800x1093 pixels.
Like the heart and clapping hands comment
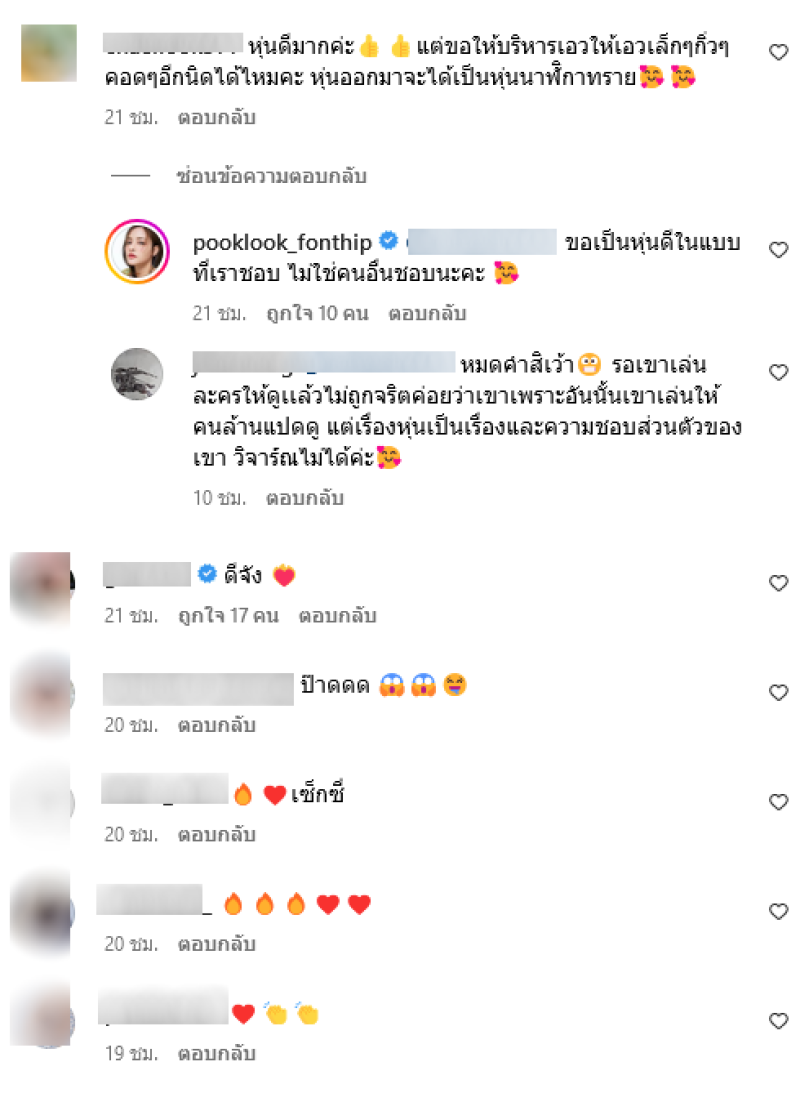click(778, 1021)
